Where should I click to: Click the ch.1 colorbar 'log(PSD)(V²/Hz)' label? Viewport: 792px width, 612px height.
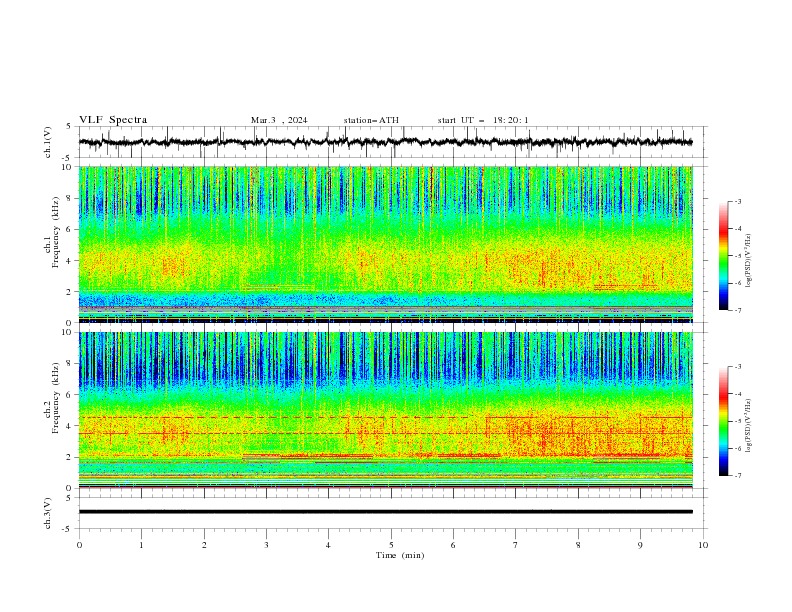coord(749,261)
